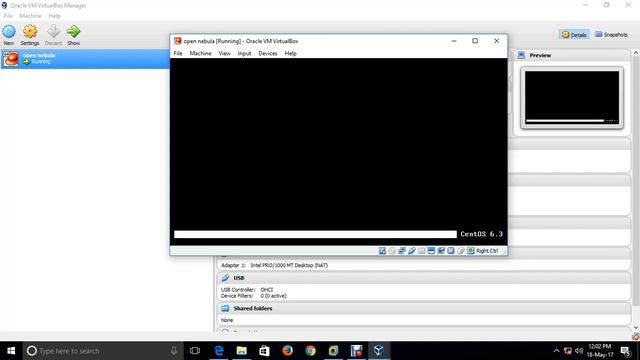
Task: Click the VirtualBox cube taskbar icon
Action: (x=379, y=351)
